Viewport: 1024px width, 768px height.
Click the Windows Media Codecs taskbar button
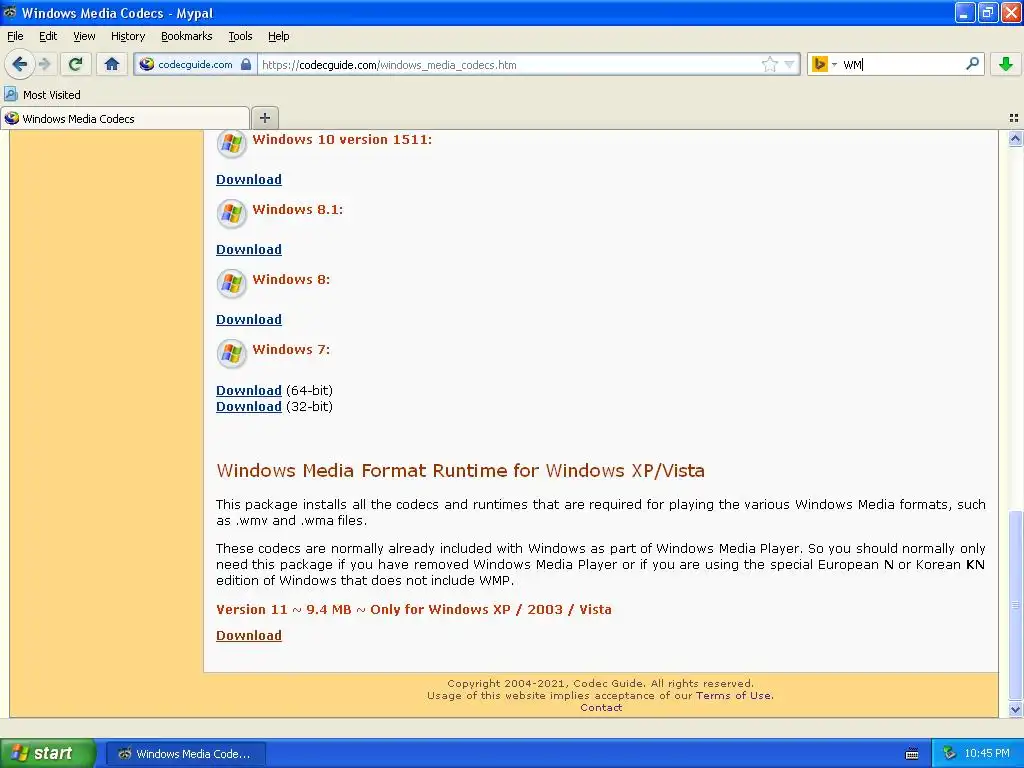coord(185,754)
